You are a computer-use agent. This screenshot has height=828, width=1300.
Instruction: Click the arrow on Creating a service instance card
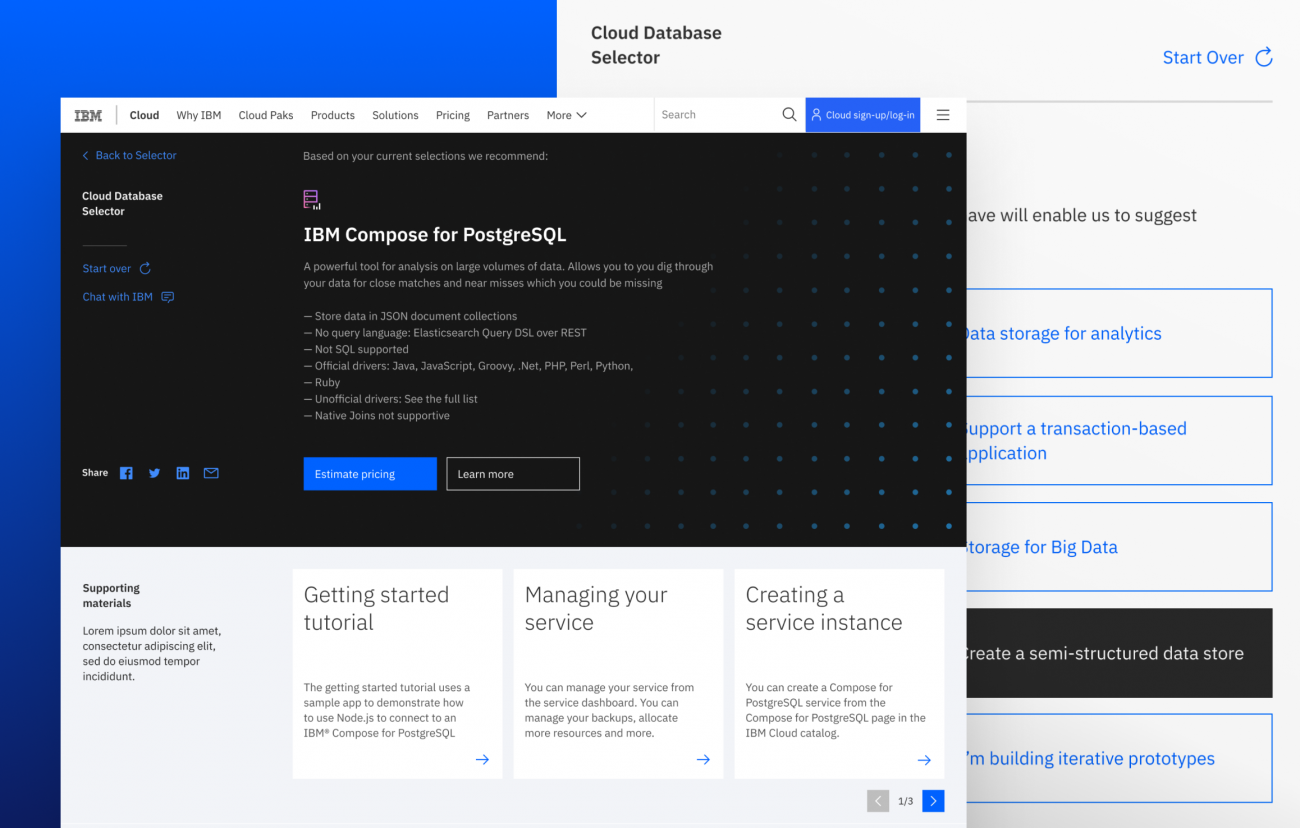pos(924,760)
